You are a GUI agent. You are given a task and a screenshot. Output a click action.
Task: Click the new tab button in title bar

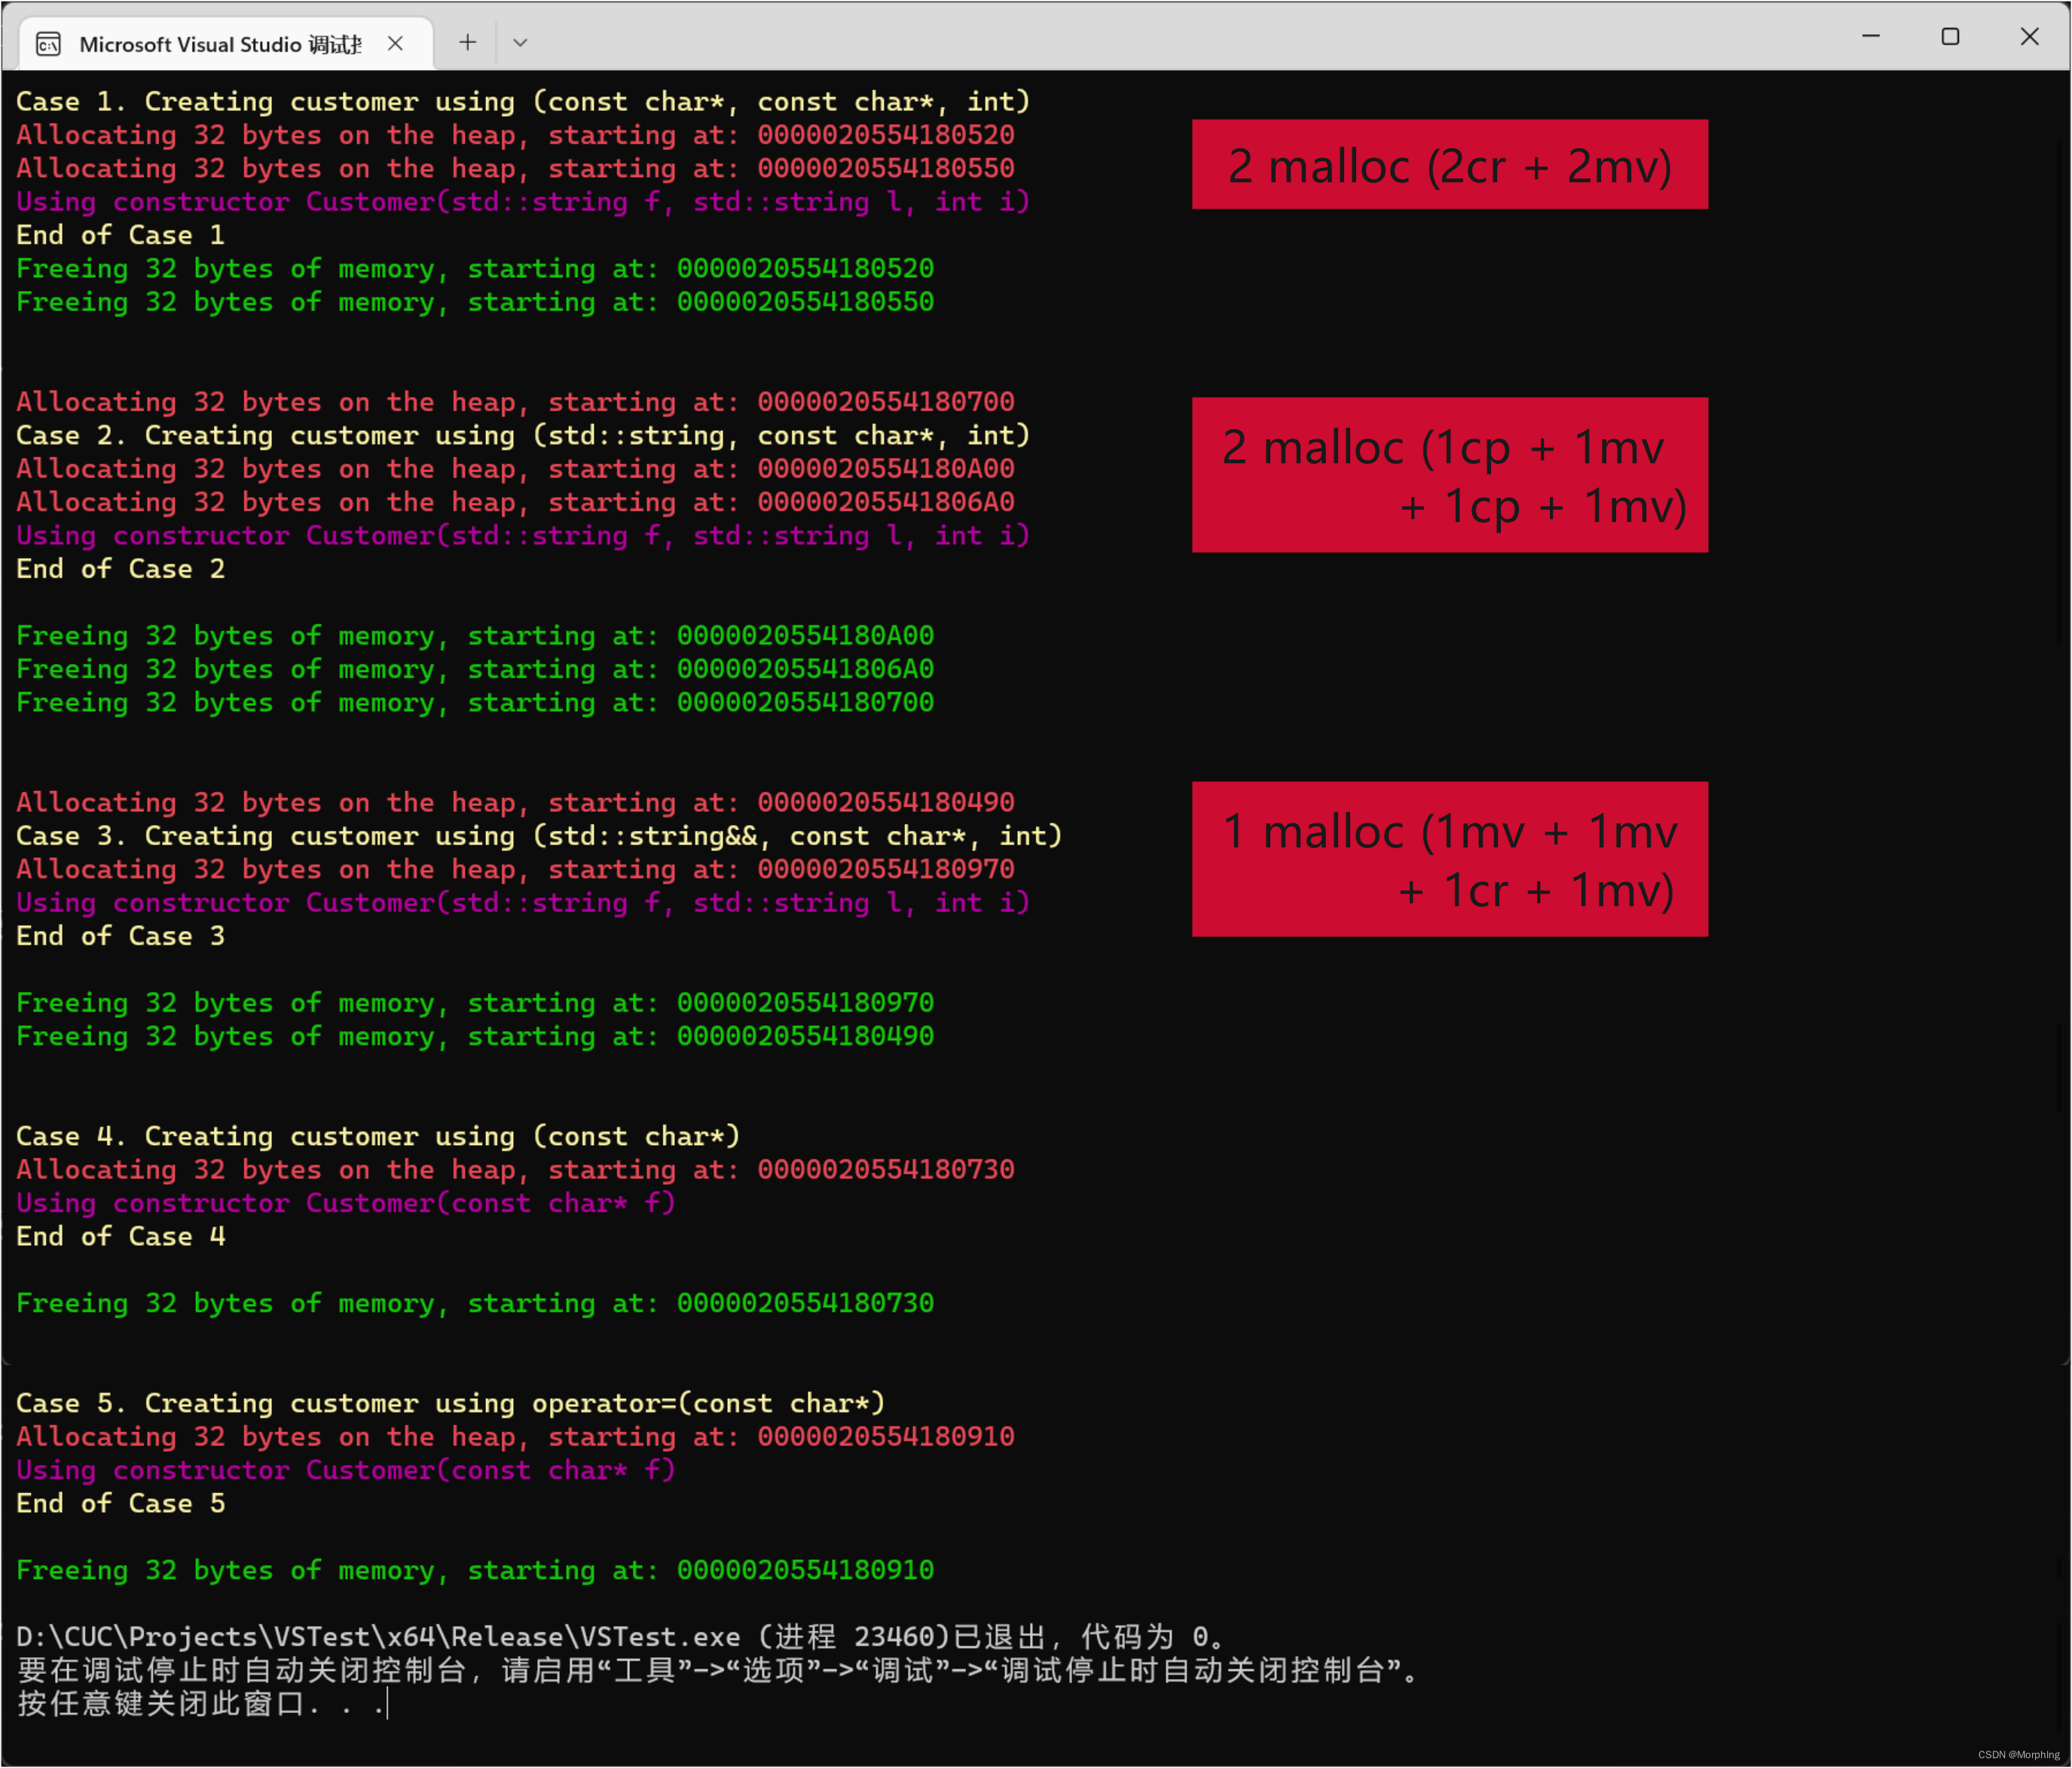465,38
